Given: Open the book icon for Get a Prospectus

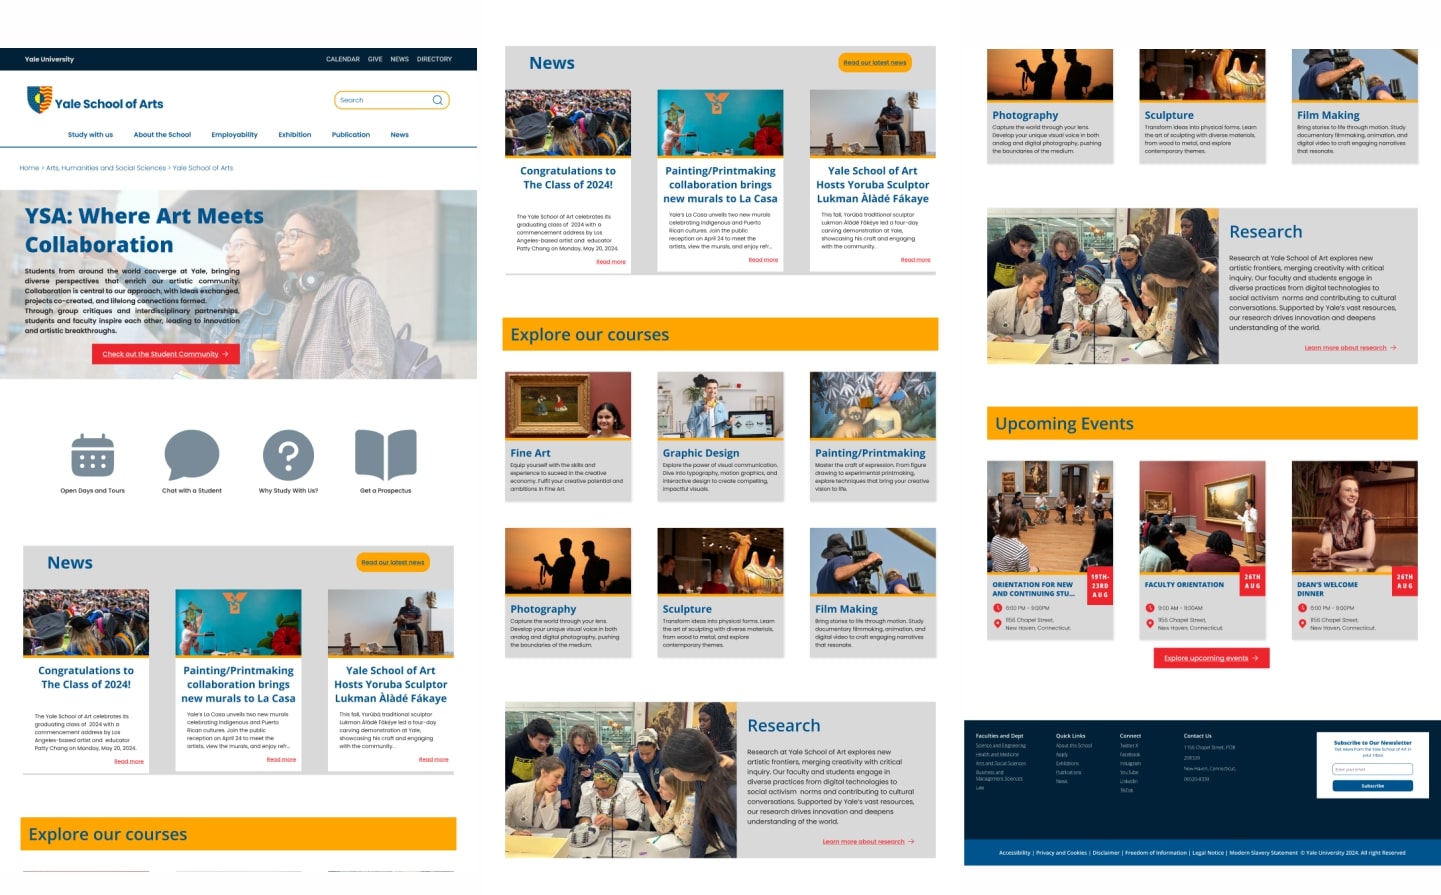Looking at the screenshot, I should (386, 455).
